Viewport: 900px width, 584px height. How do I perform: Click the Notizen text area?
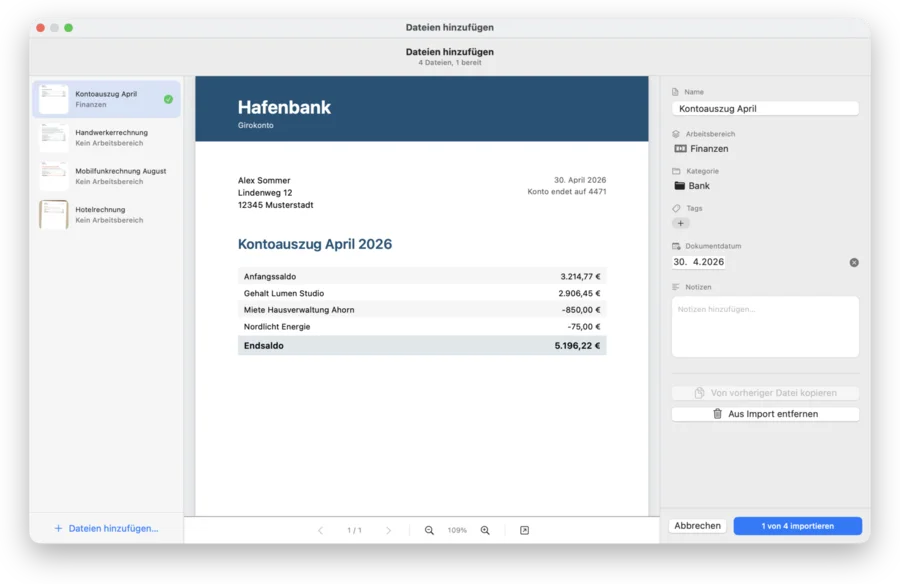pyautogui.click(x=766, y=327)
